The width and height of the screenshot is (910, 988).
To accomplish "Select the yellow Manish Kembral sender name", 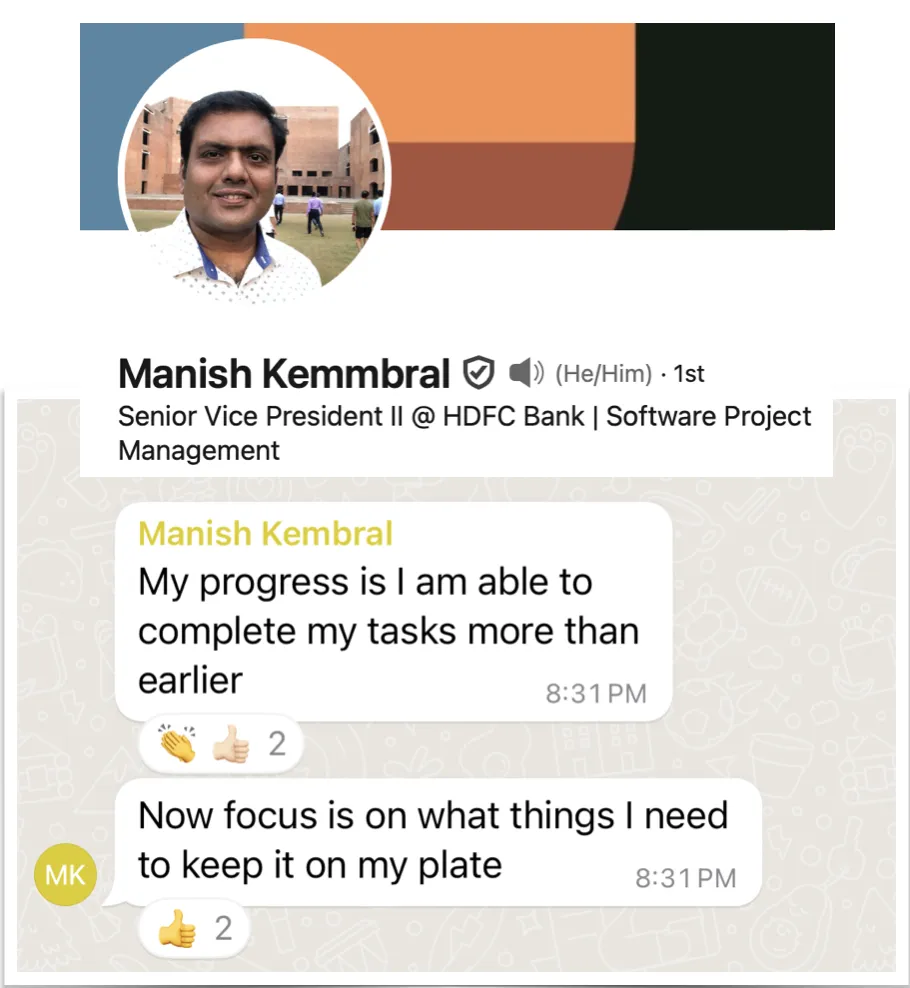I will [x=265, y=534].
